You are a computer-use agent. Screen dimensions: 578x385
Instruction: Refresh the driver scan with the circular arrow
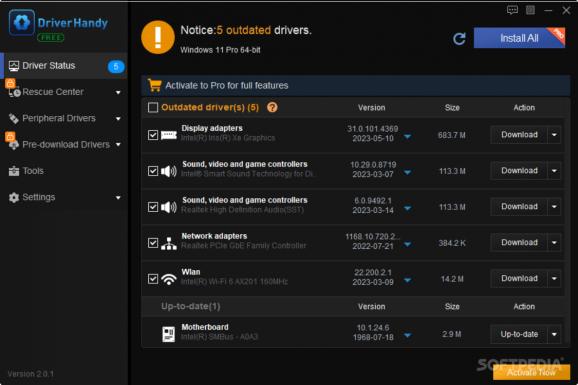[x=459, y=38]
